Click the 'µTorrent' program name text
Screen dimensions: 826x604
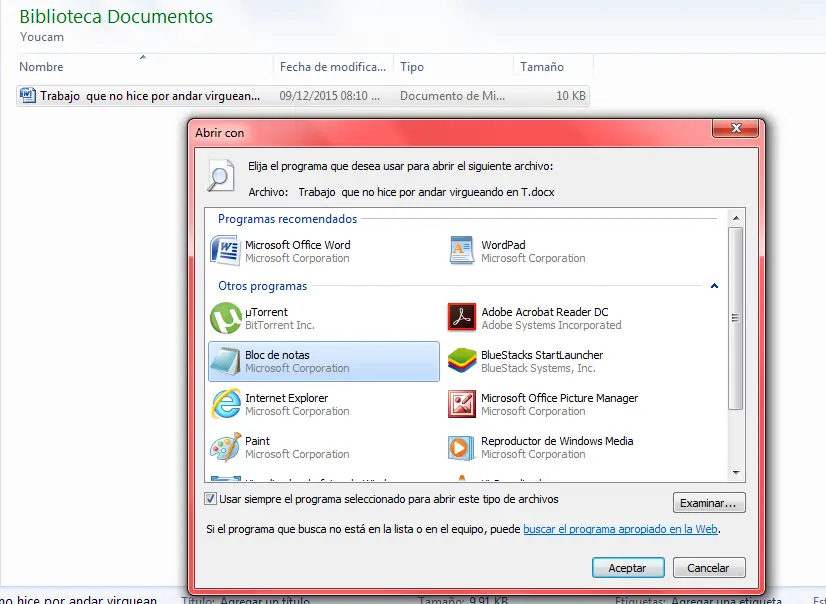pos(266,312)
